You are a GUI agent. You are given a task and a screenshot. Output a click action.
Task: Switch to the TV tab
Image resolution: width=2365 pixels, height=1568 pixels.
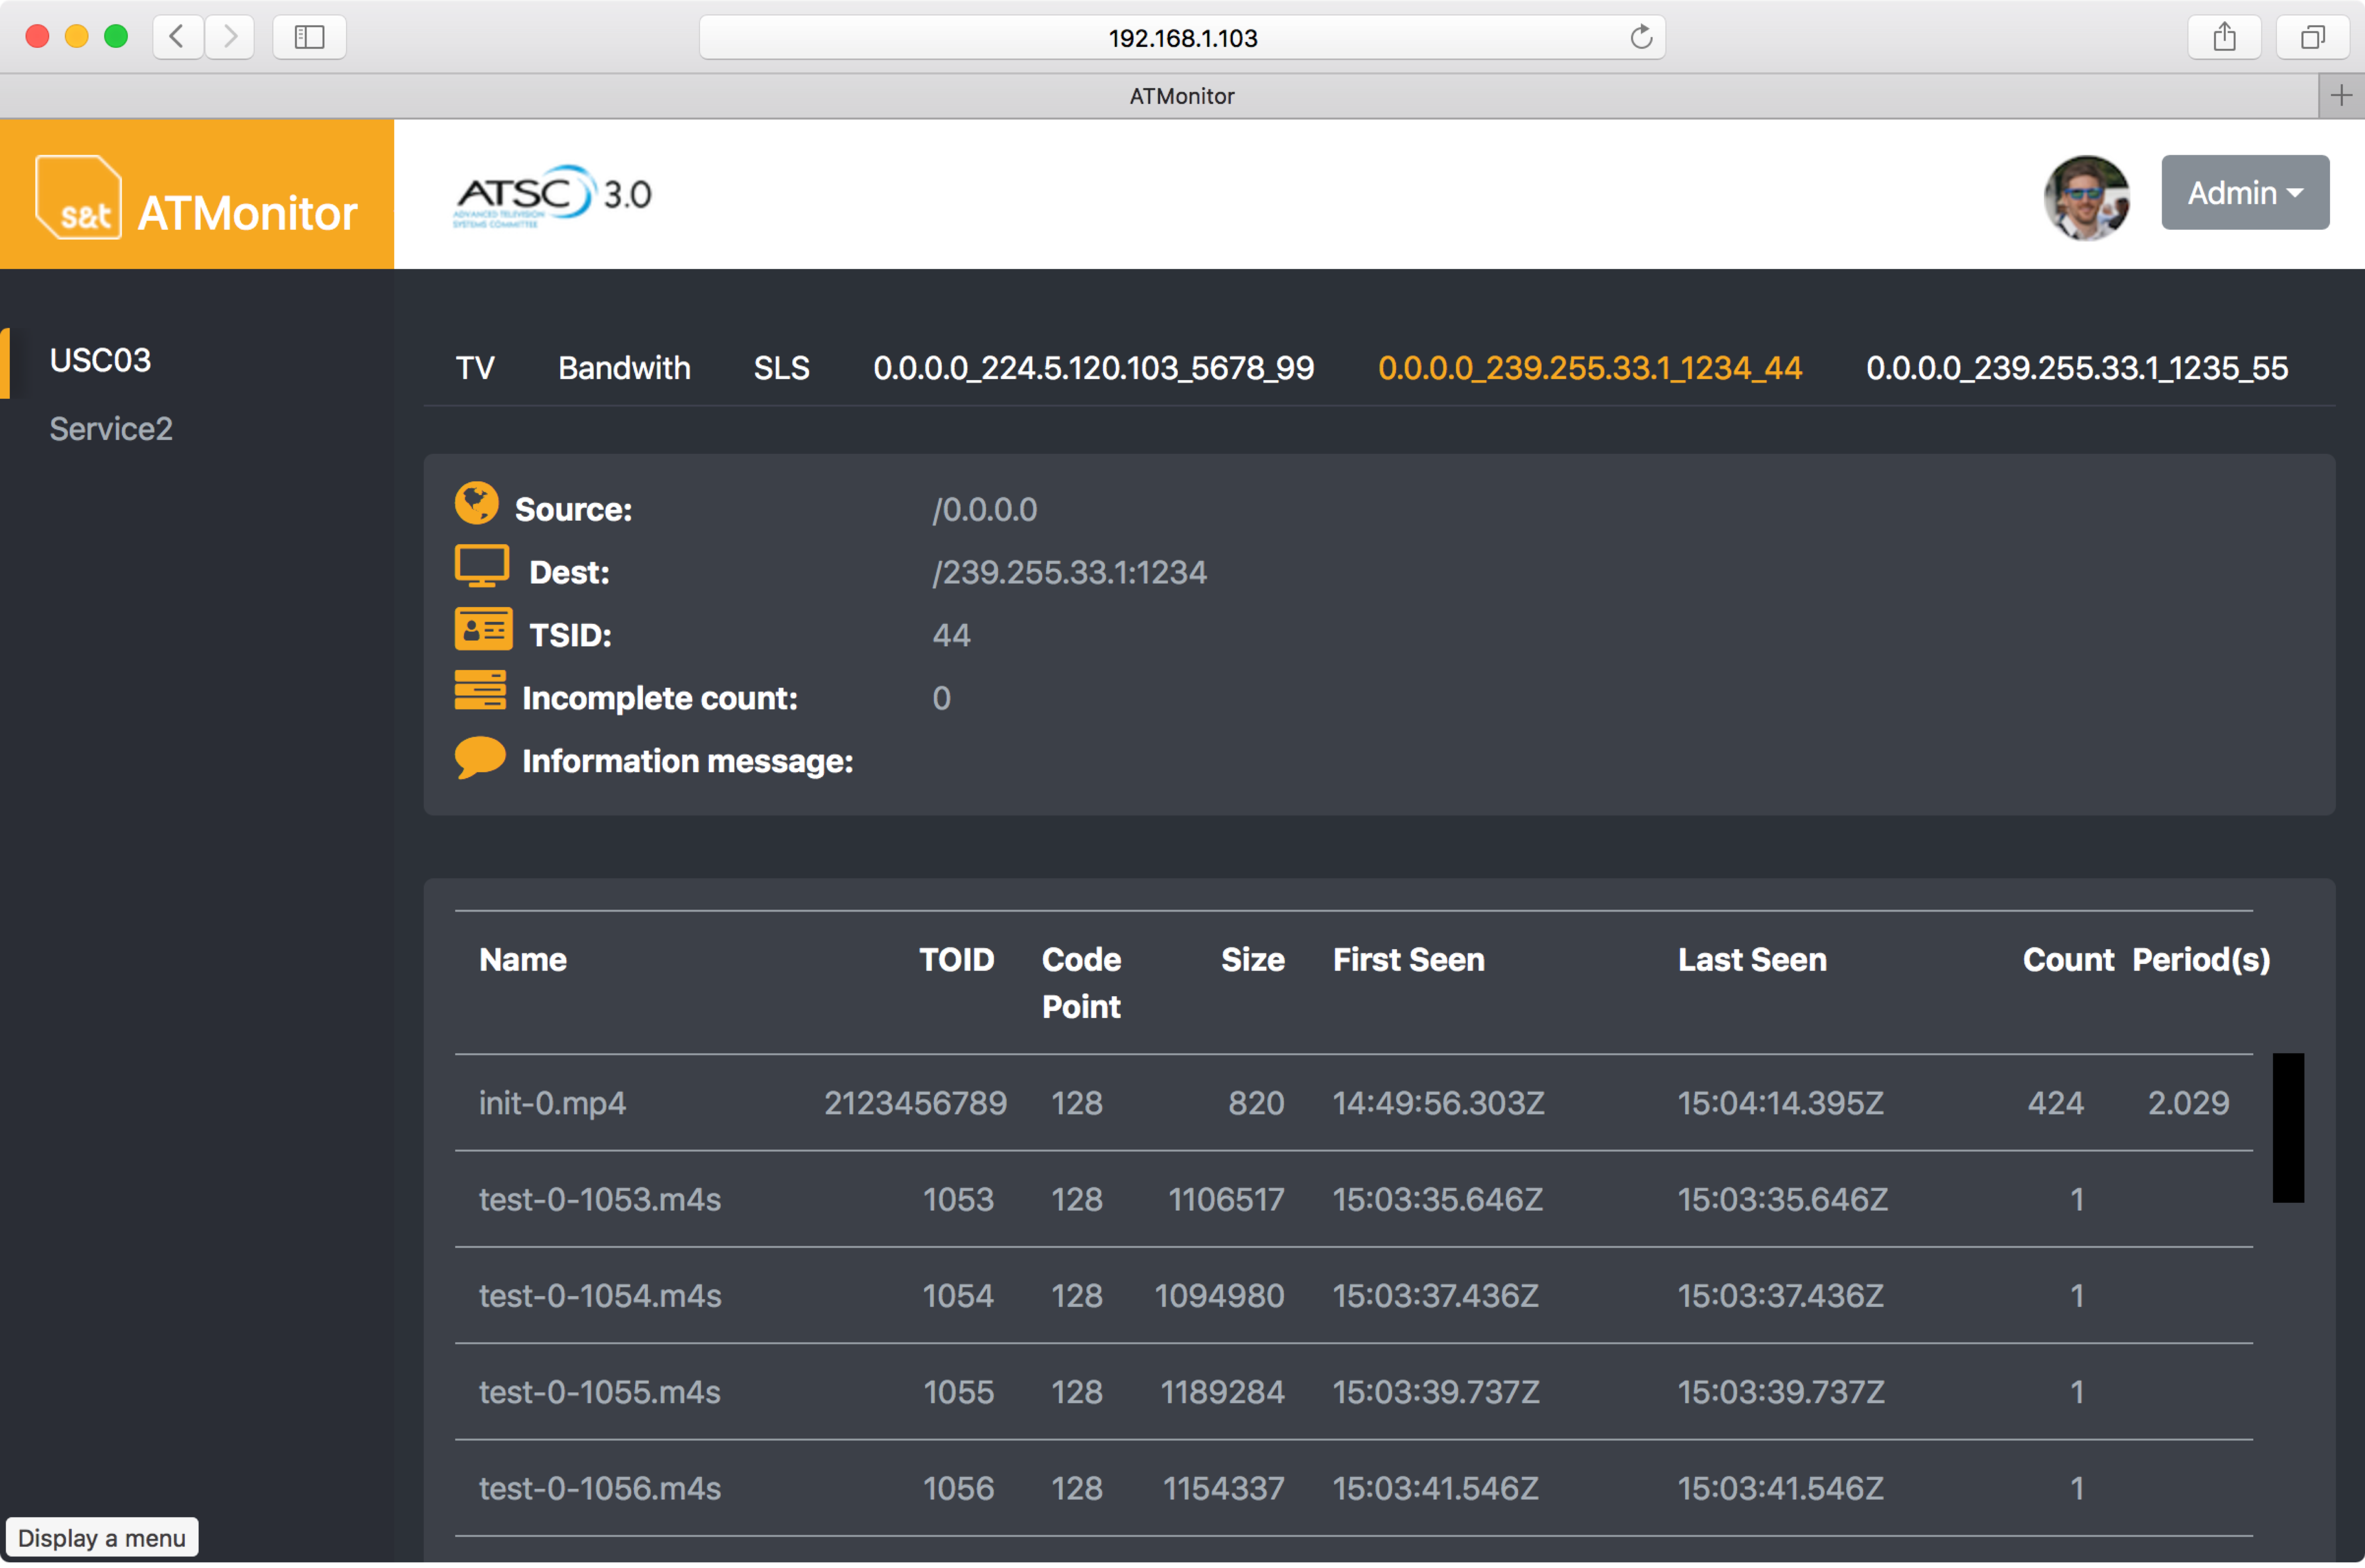475,368
